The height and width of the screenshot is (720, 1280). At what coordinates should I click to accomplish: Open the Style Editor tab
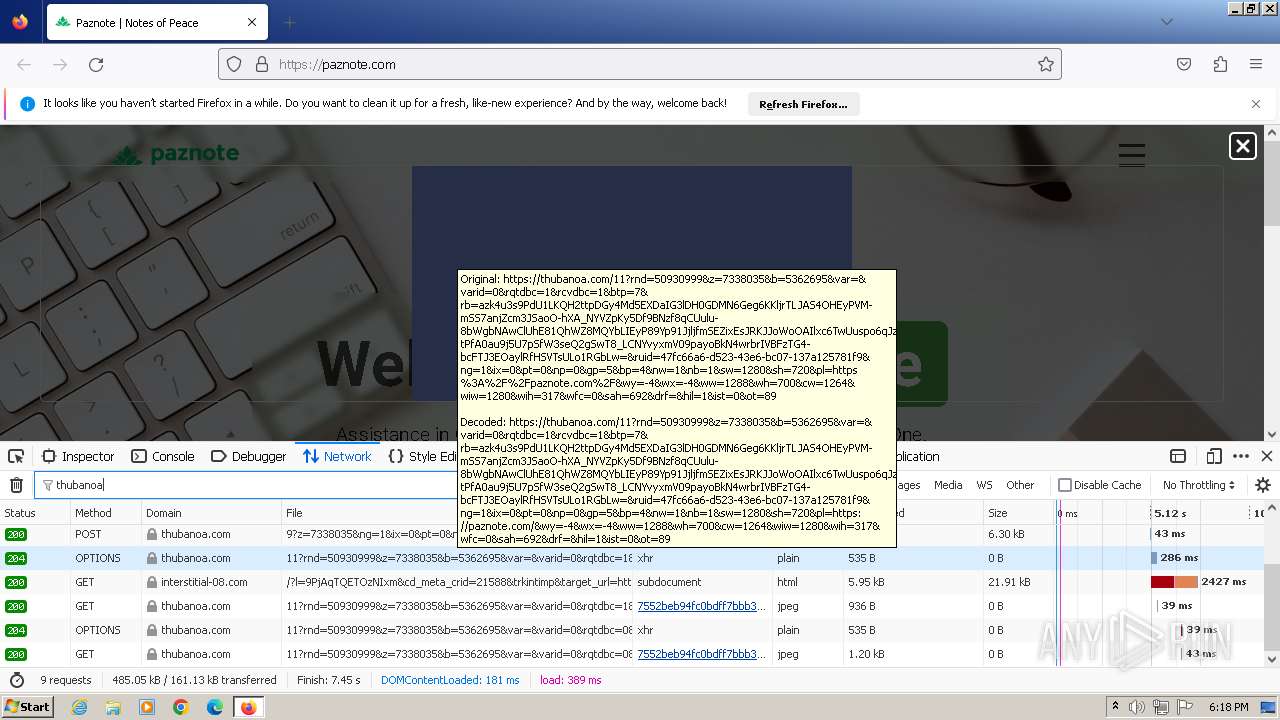click(421, 456)
